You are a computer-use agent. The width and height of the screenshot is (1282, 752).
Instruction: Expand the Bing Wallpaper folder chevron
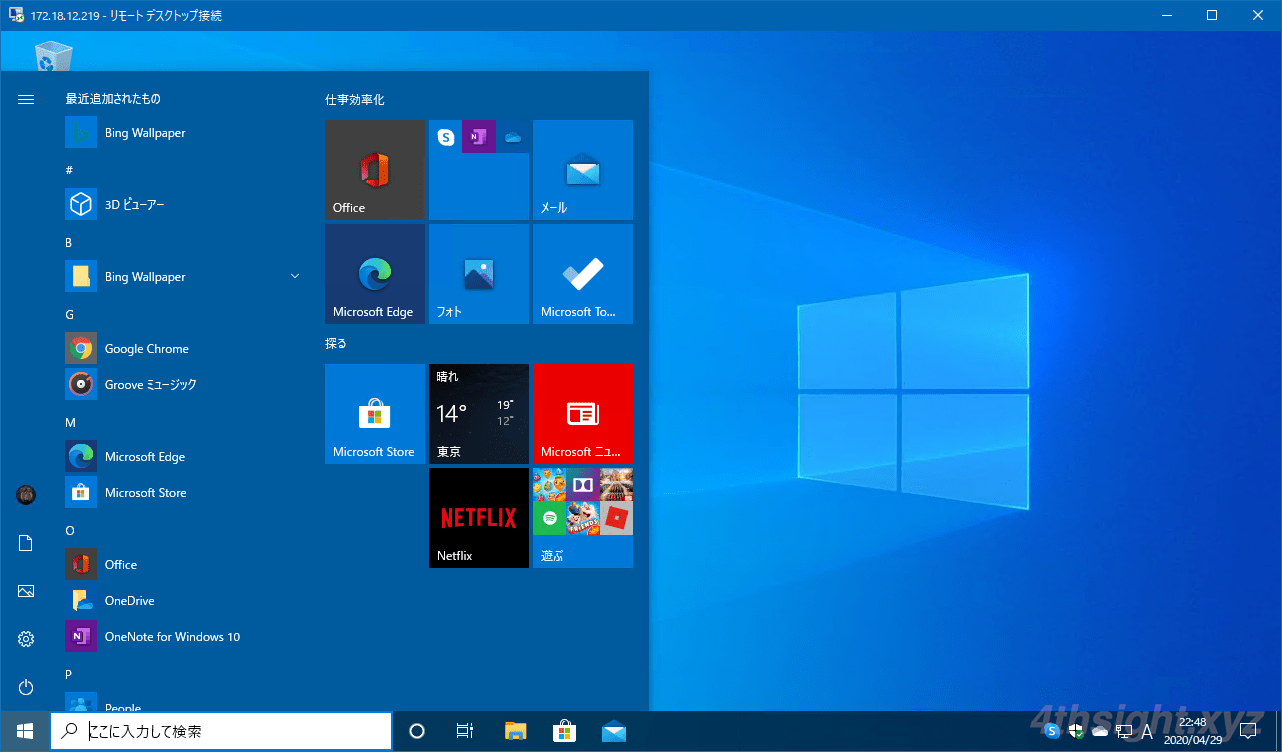pos(295,276)
